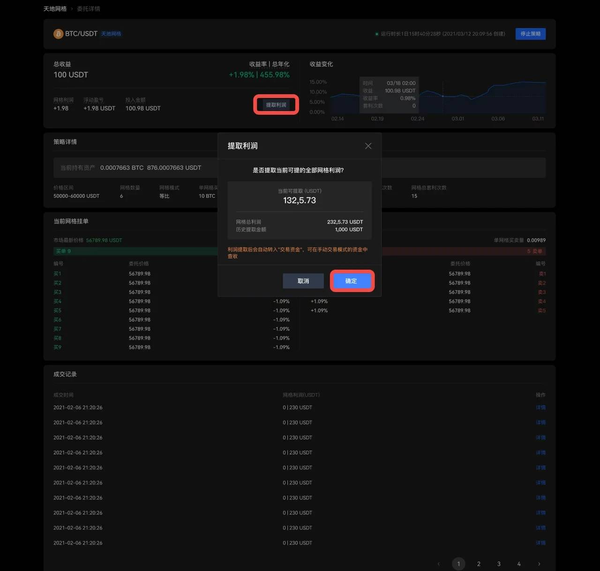Click next page arrow in pagination
This screenshot has width=600, height=571.
tap(539, 564)
